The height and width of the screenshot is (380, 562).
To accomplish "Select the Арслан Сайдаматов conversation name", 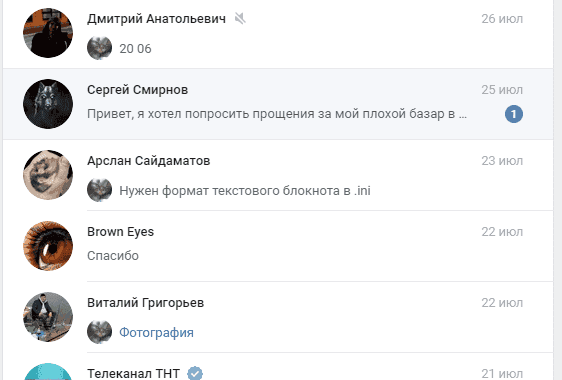I will point(148,161).
